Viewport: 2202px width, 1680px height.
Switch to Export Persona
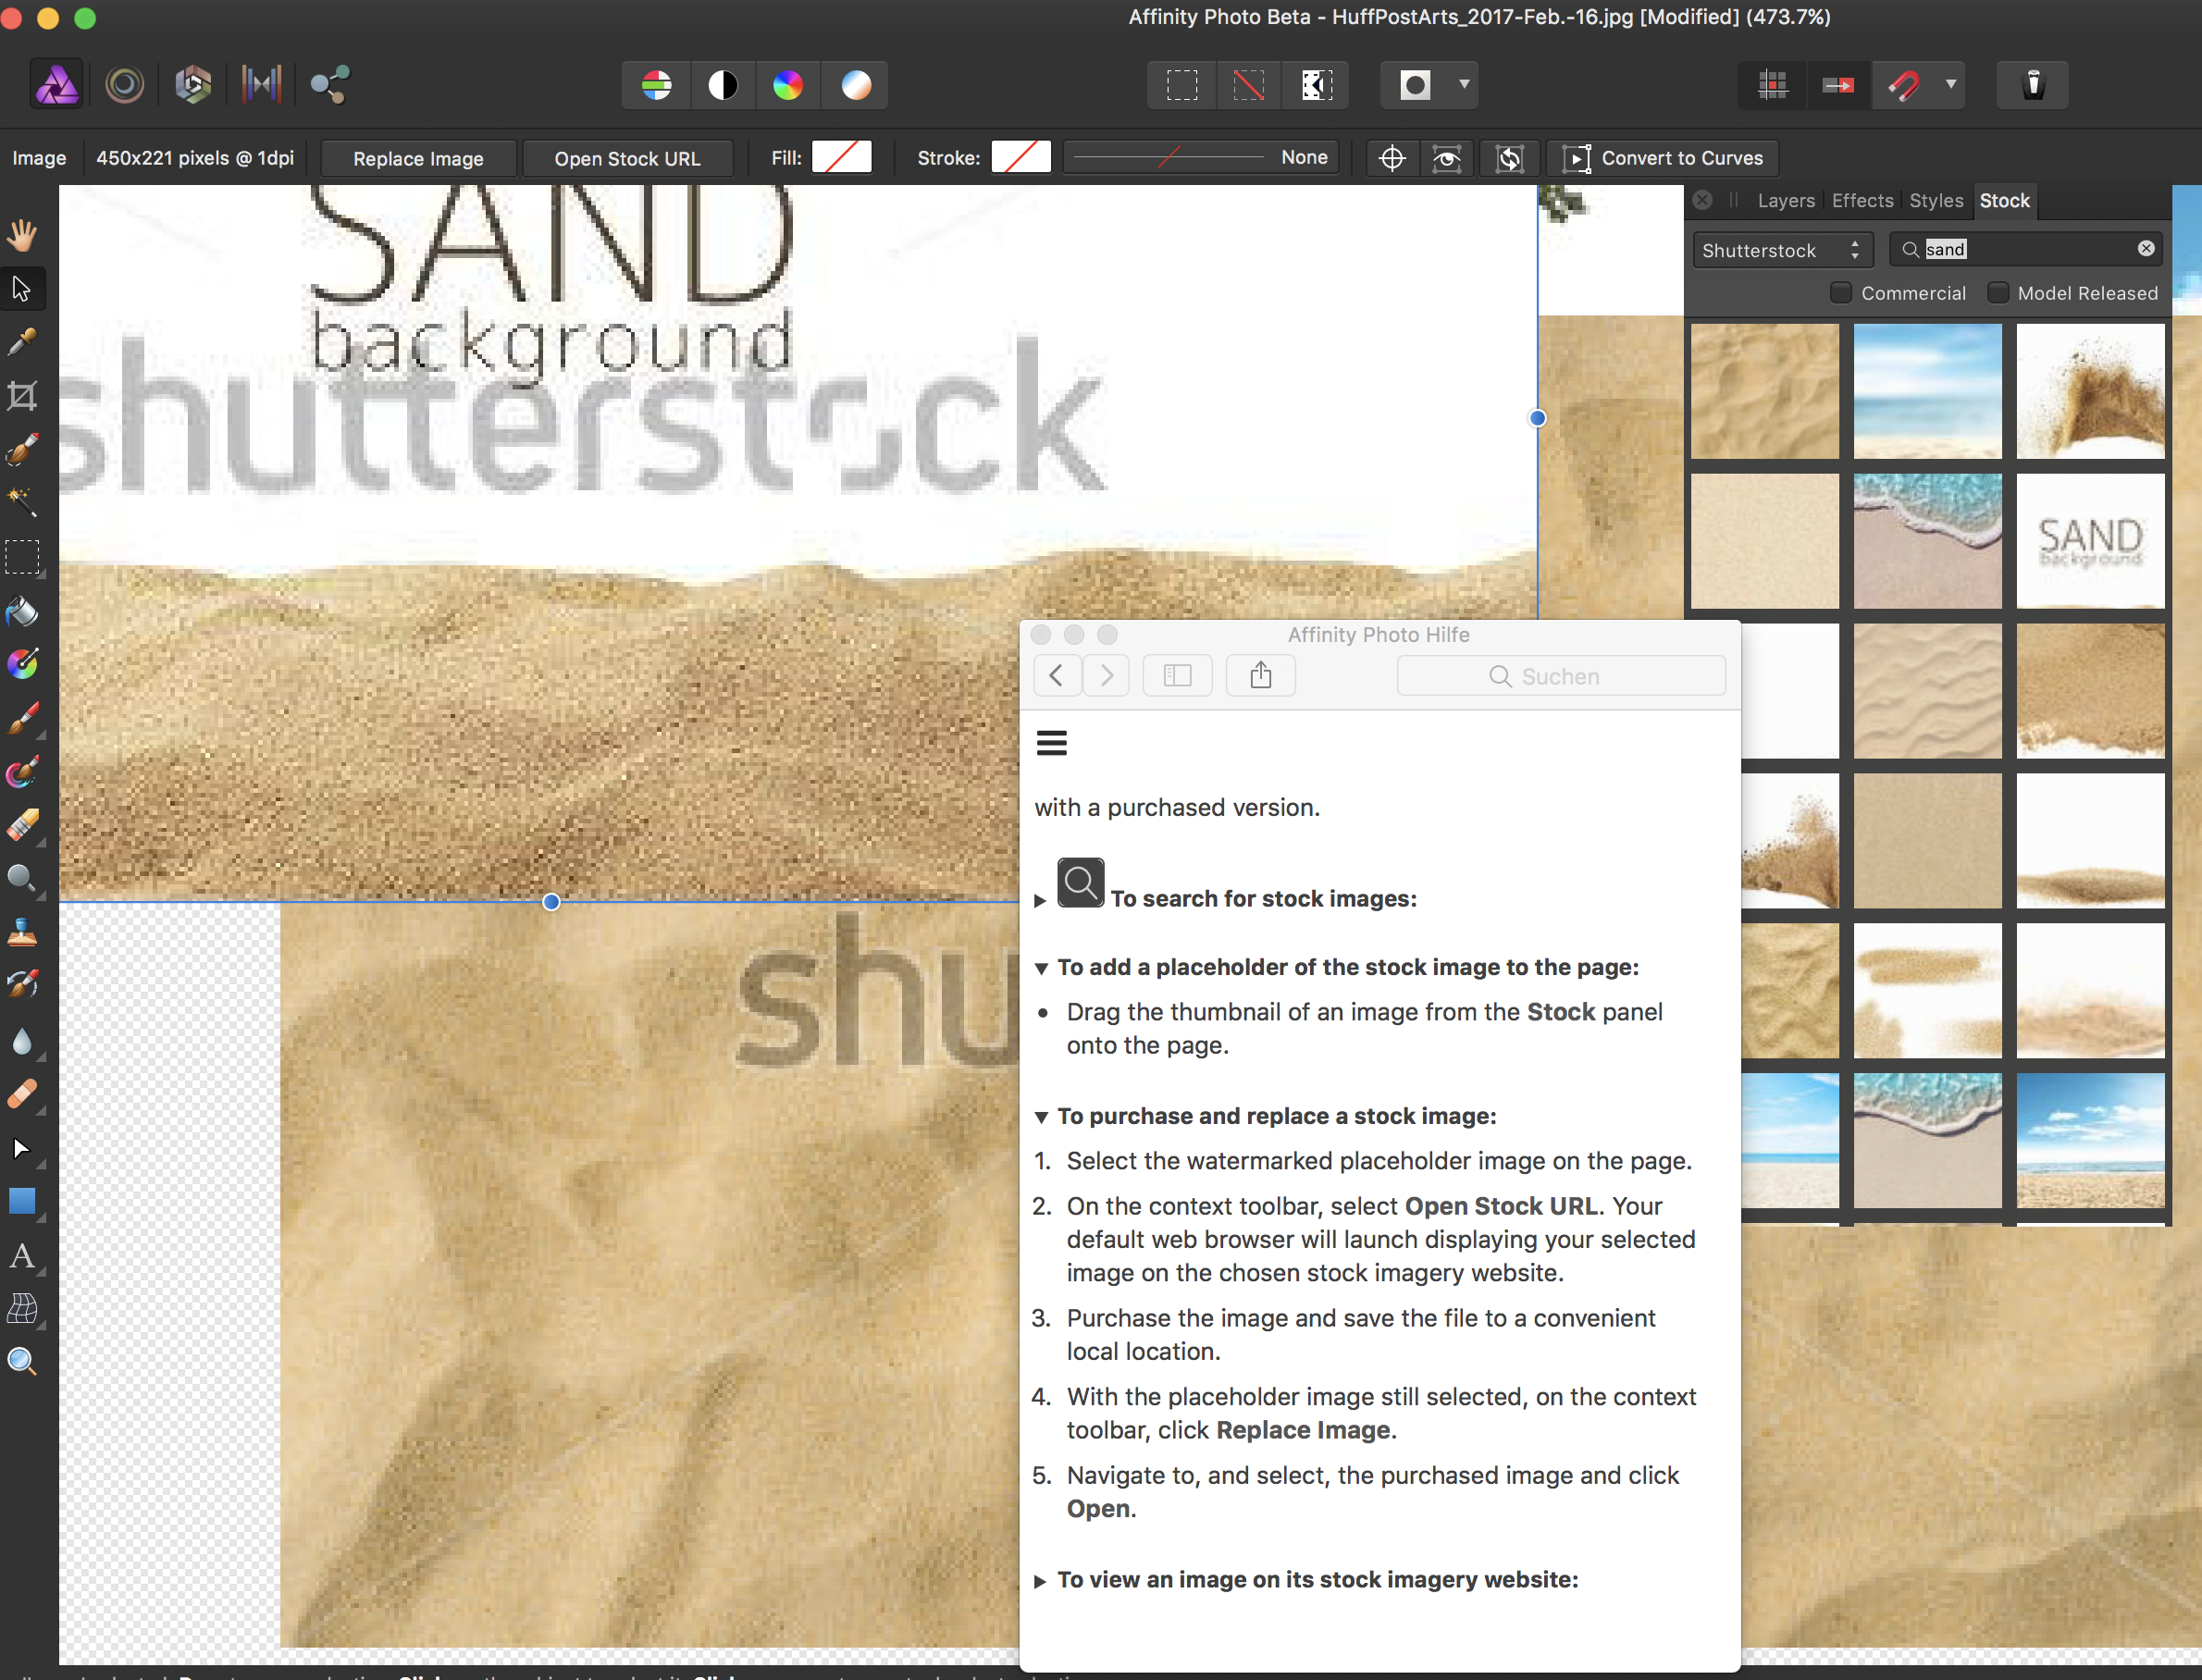coord(329,85)
